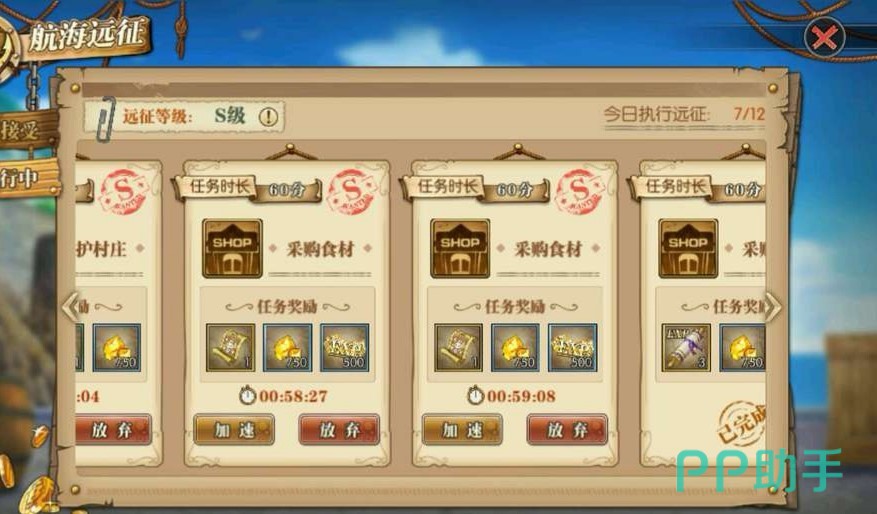Click 加速 on the 00:59:08 mission
The width and height of the screenshot is (877, 514).
(462, 430)
